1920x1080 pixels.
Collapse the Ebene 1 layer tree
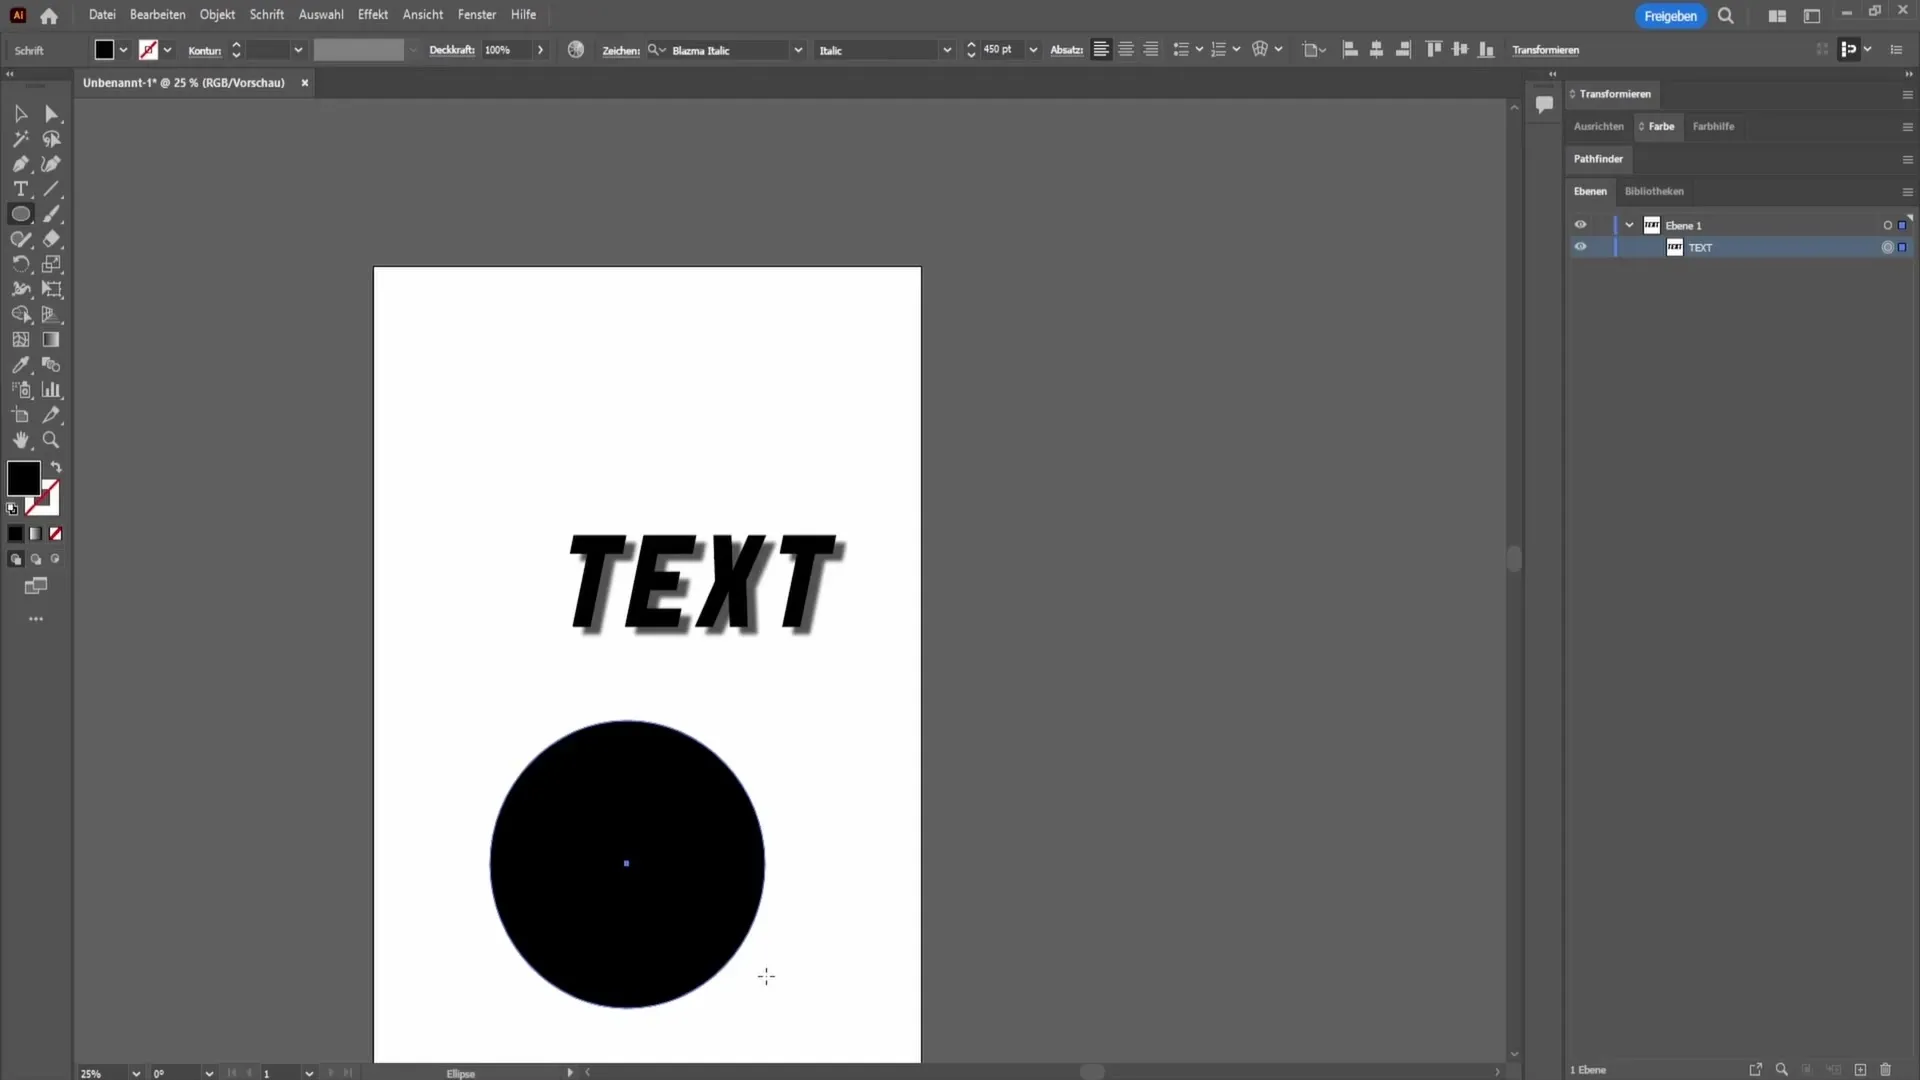[1629, 225]
